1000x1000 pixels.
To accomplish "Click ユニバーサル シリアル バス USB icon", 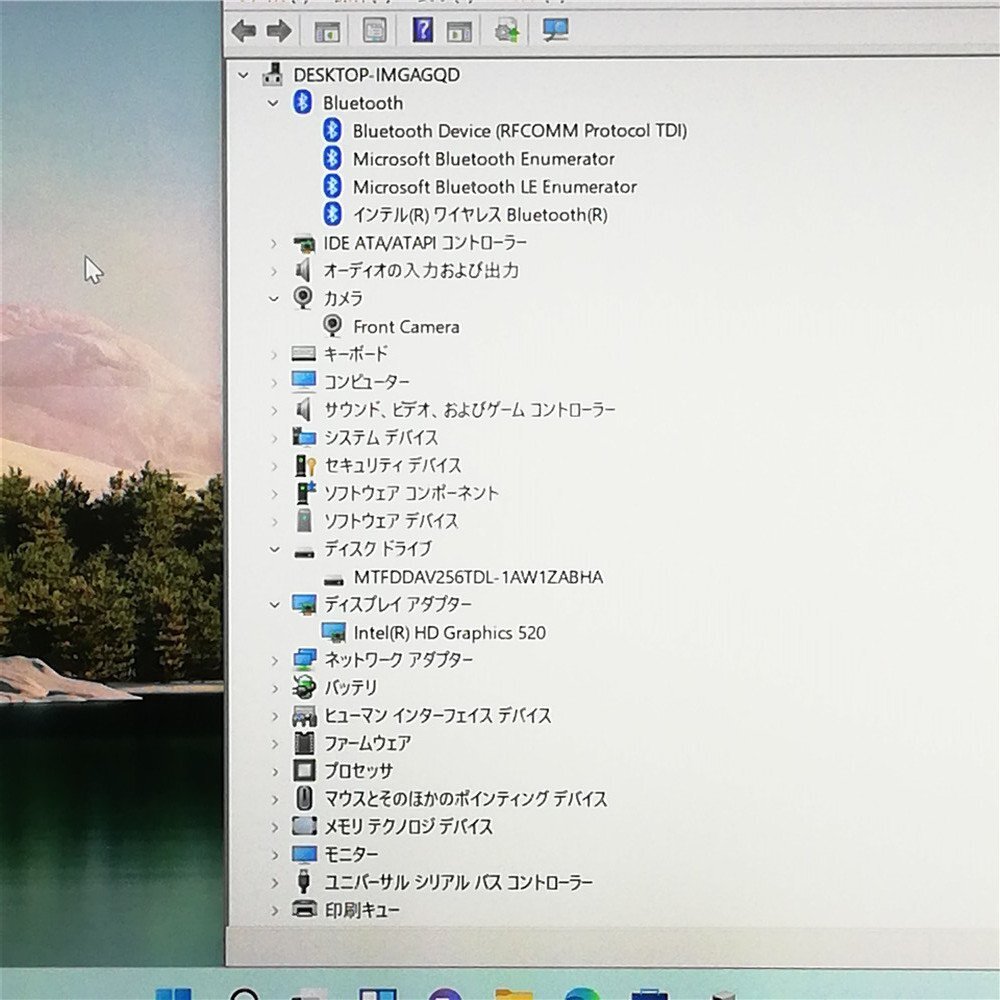I will (304, 882).
